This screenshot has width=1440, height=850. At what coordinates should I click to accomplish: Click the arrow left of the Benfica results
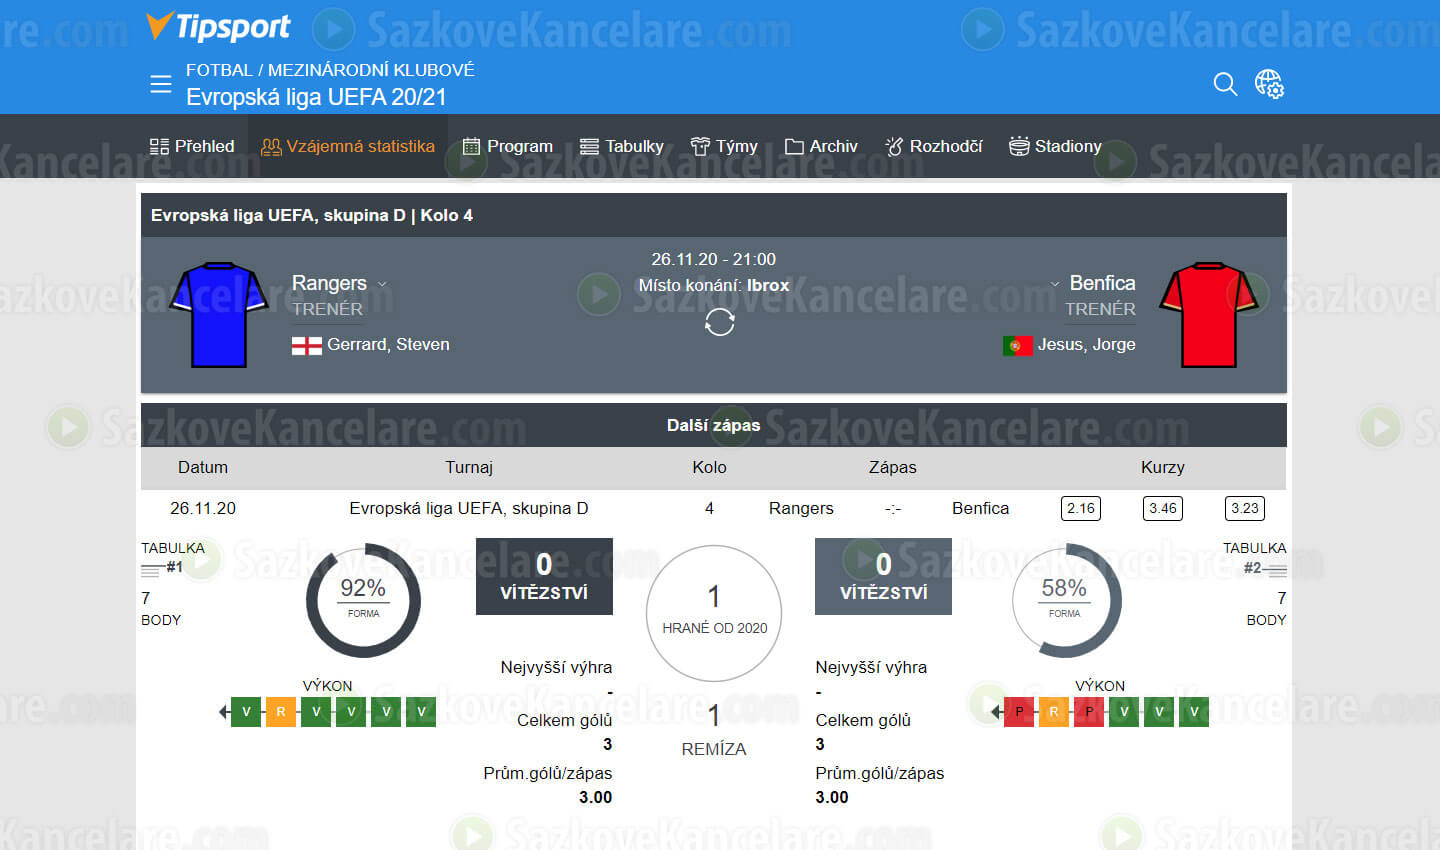(996, 712)
